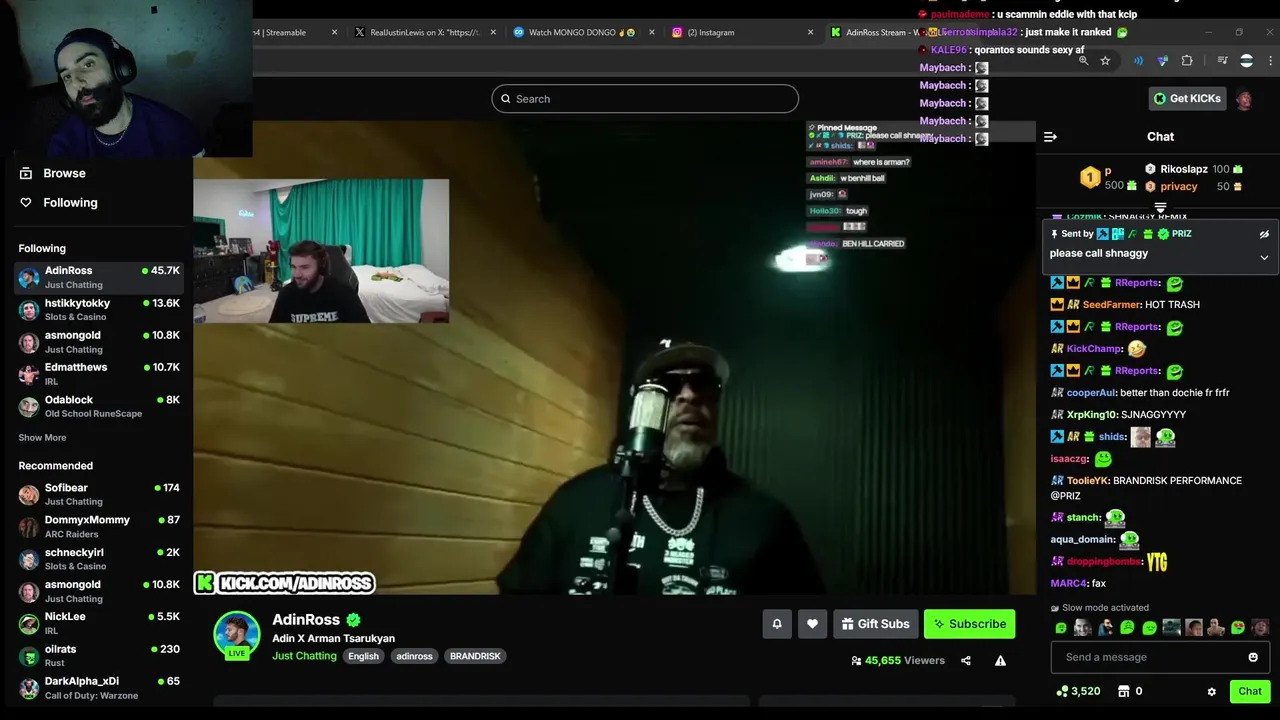Viewport: 1280px width, 720px height.
Task: Click ToolieYK username in chat
Action: click(1088, 481)
